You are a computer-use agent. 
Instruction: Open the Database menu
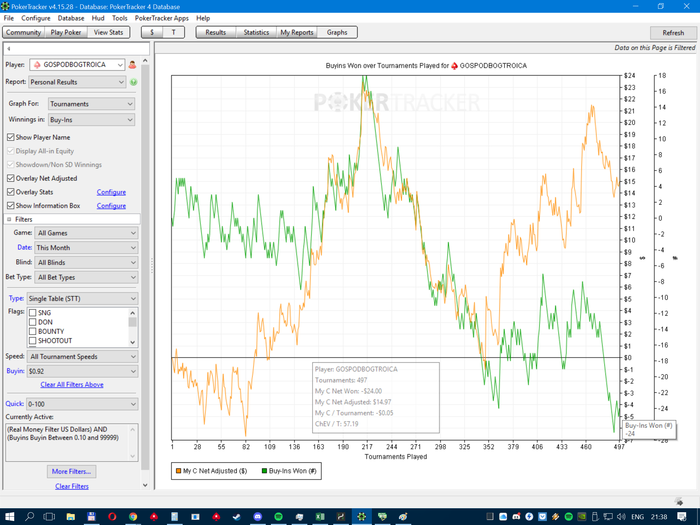(x=71, y=18)
